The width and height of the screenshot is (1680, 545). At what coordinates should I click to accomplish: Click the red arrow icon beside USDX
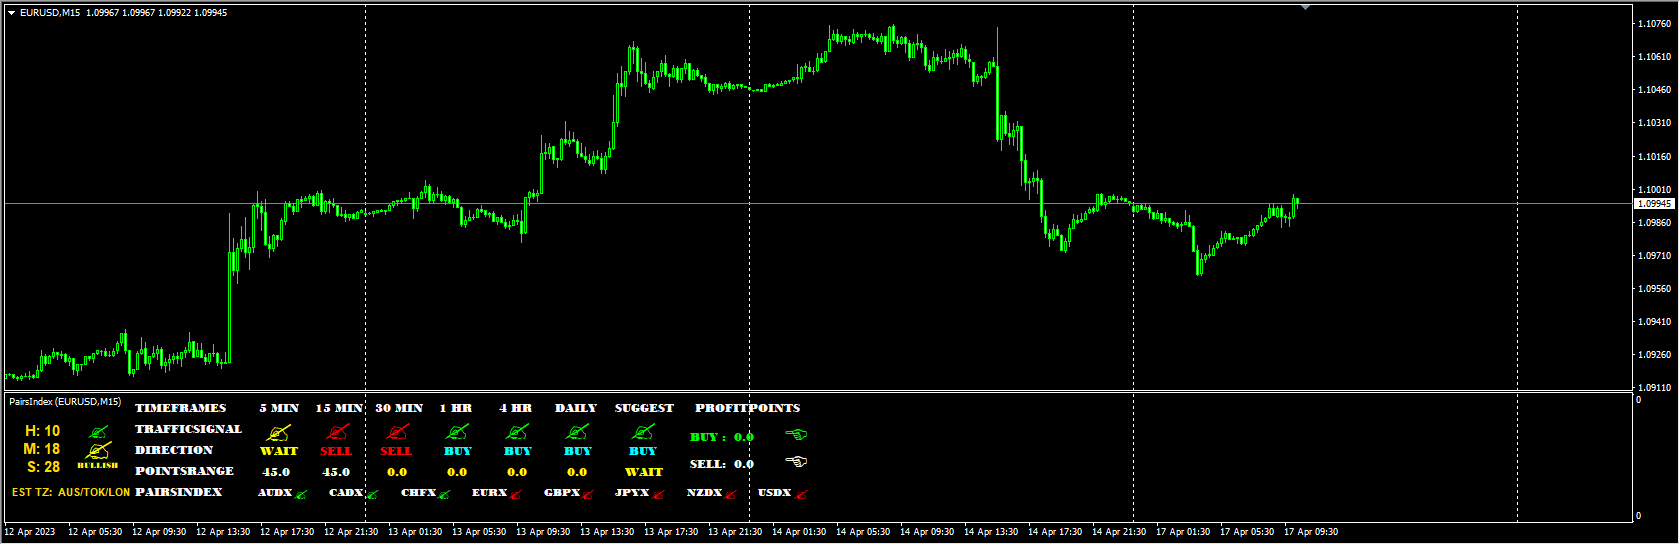[x=802, y=494]
